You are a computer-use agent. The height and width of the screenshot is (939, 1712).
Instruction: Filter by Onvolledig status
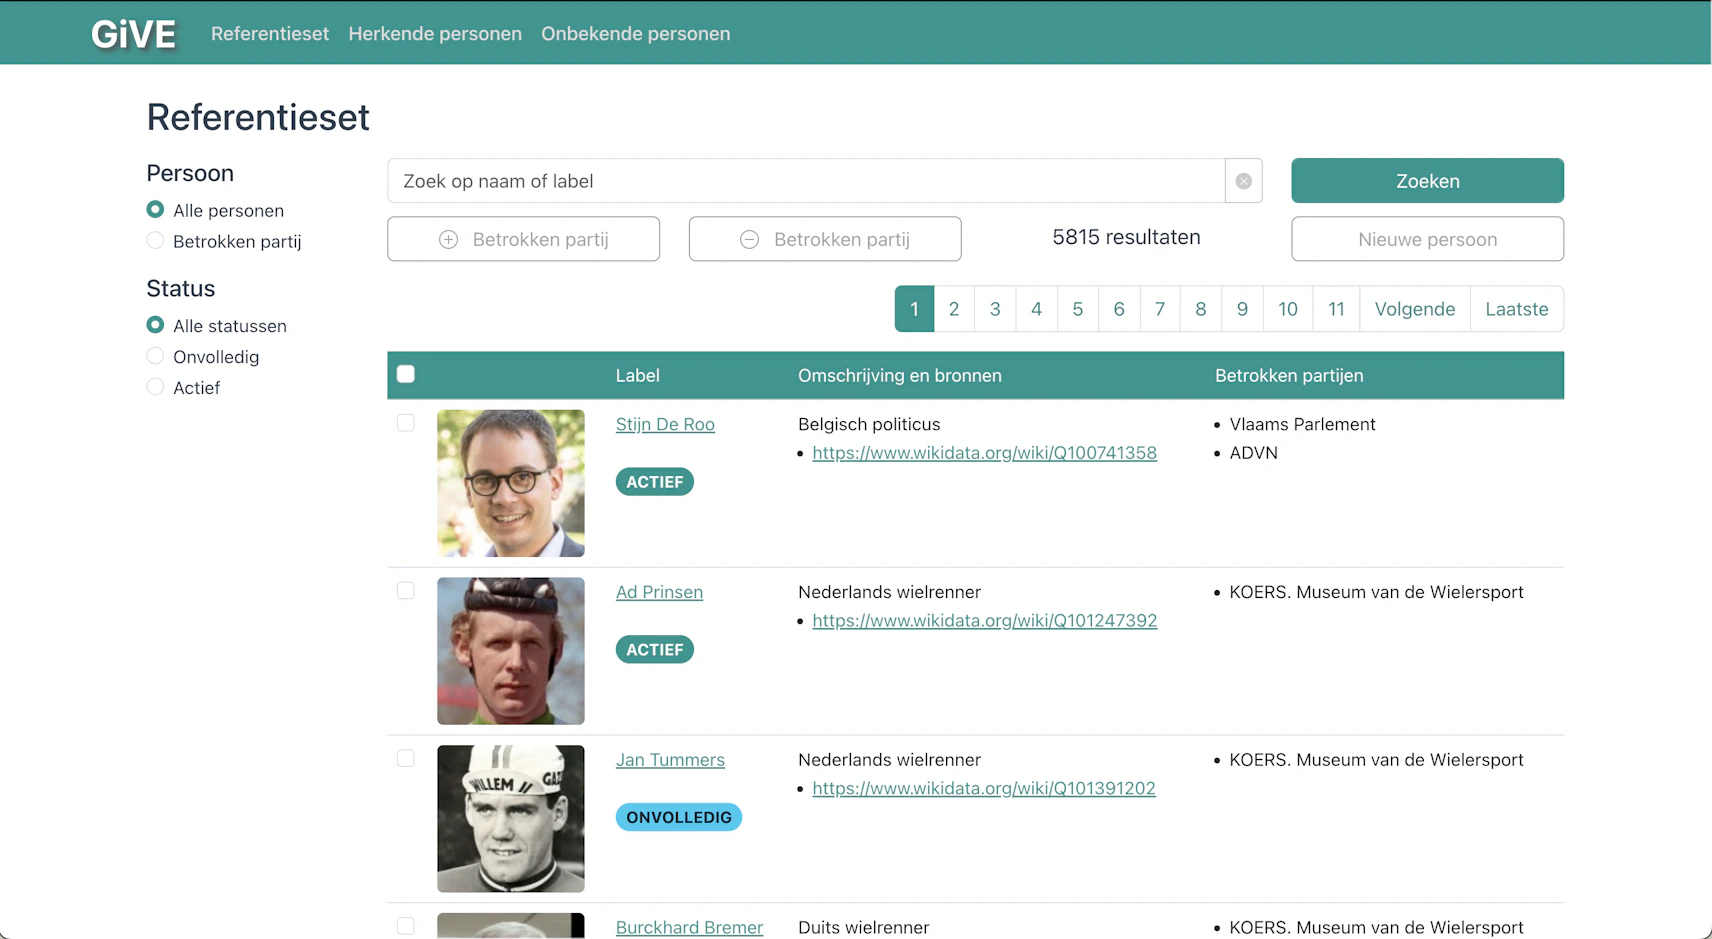[x=155, y=356]
